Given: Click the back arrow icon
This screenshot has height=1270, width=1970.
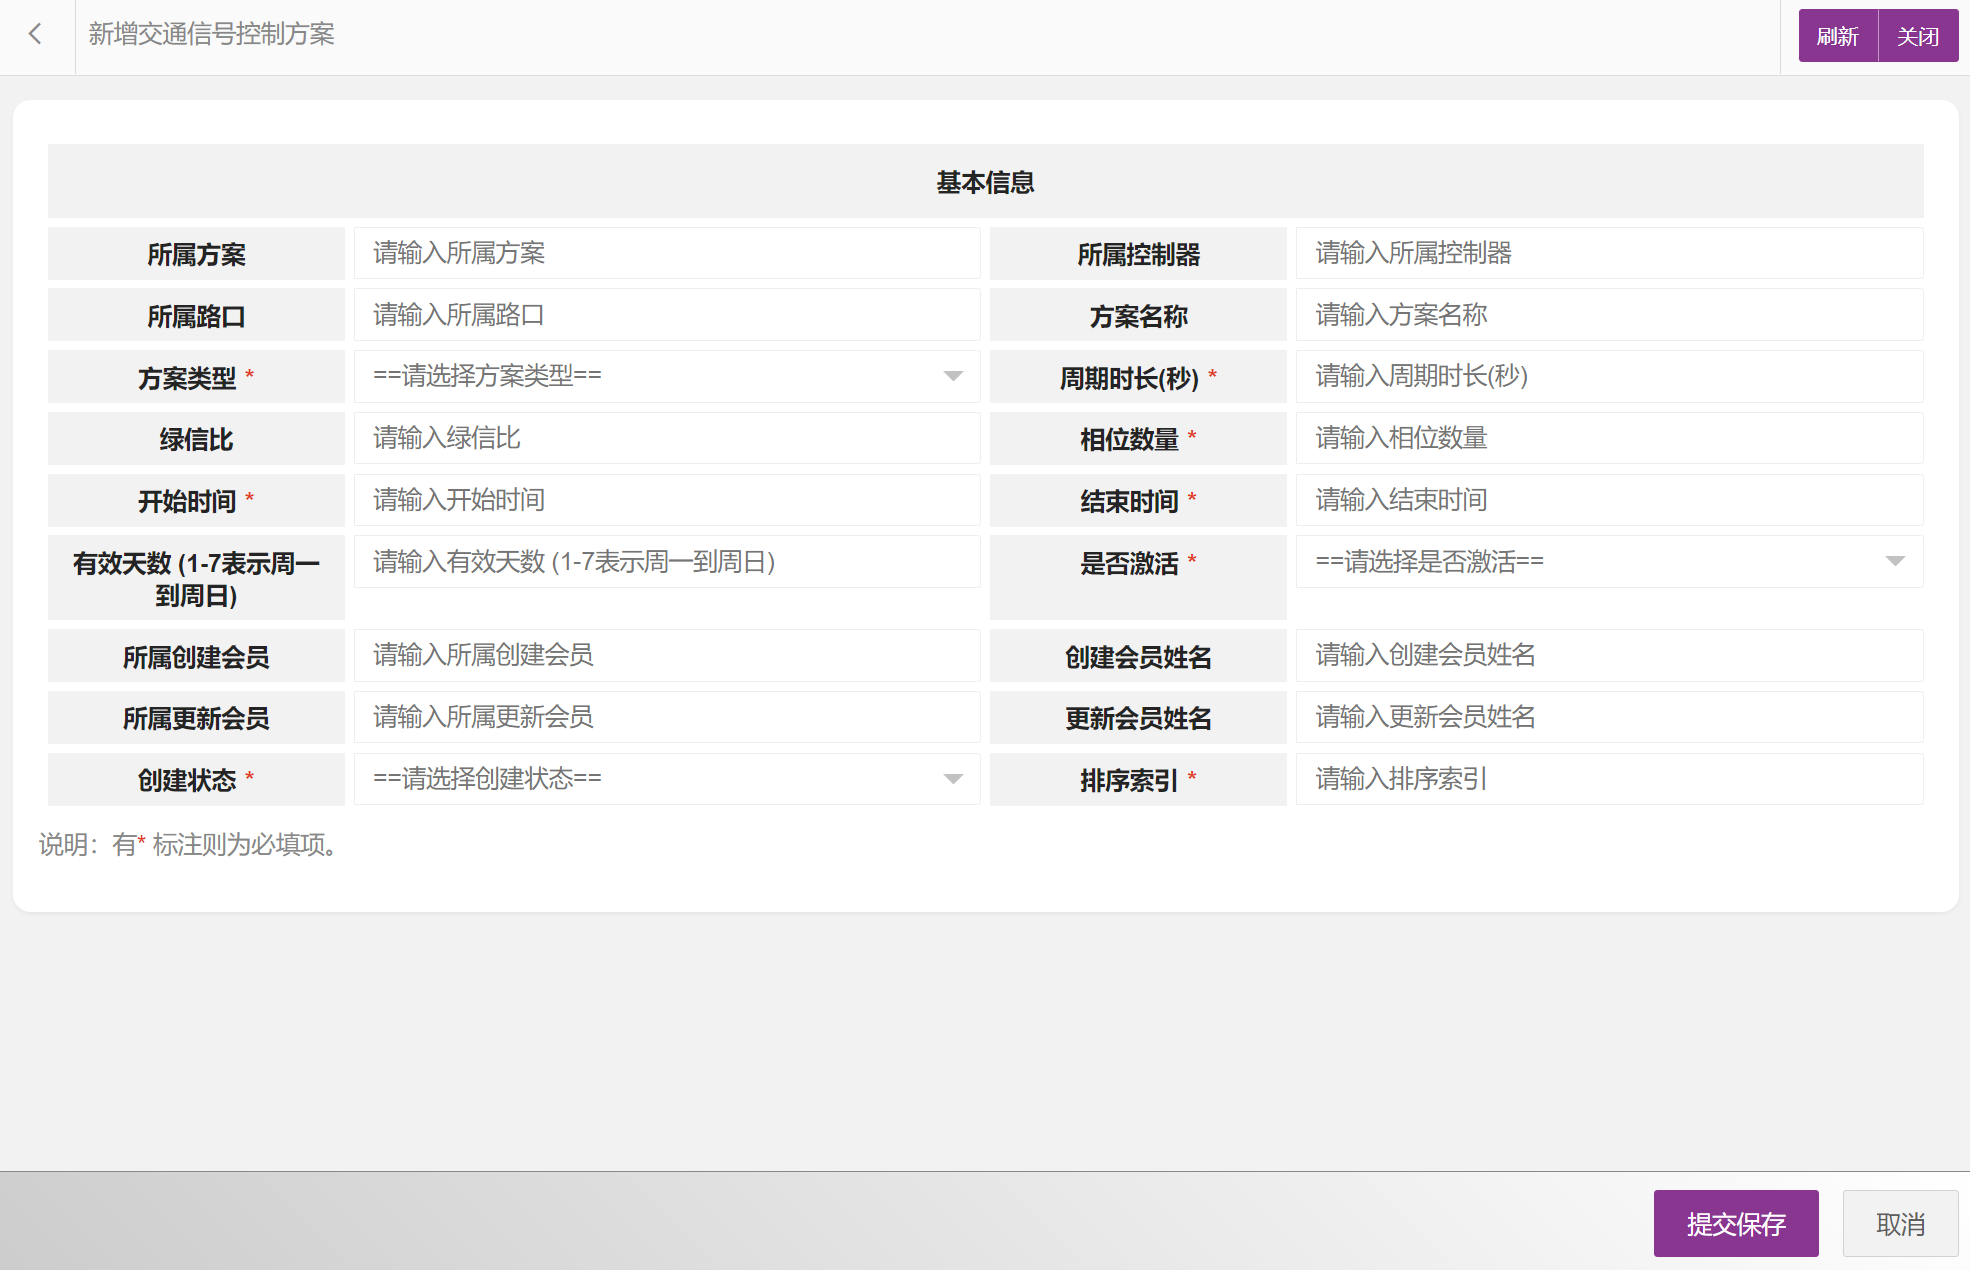Looking at the screenshot, I should [x=36, y=35].
